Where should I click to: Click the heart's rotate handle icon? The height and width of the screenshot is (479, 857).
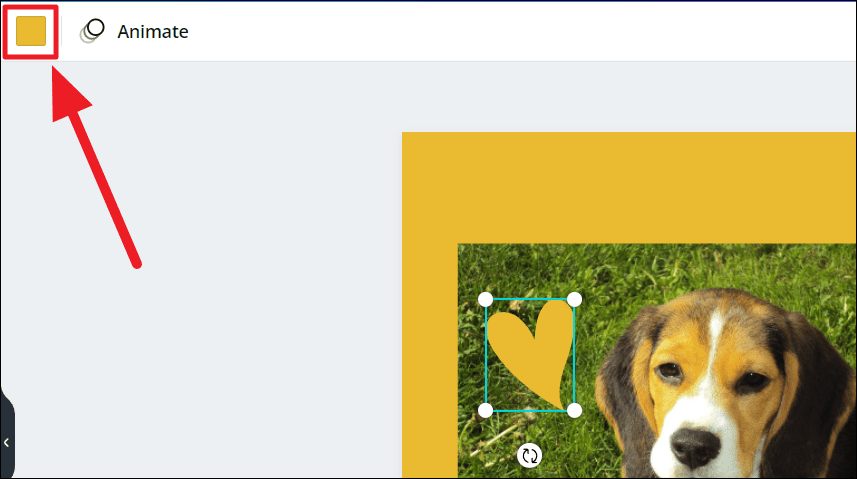click(x=530, y=455)
